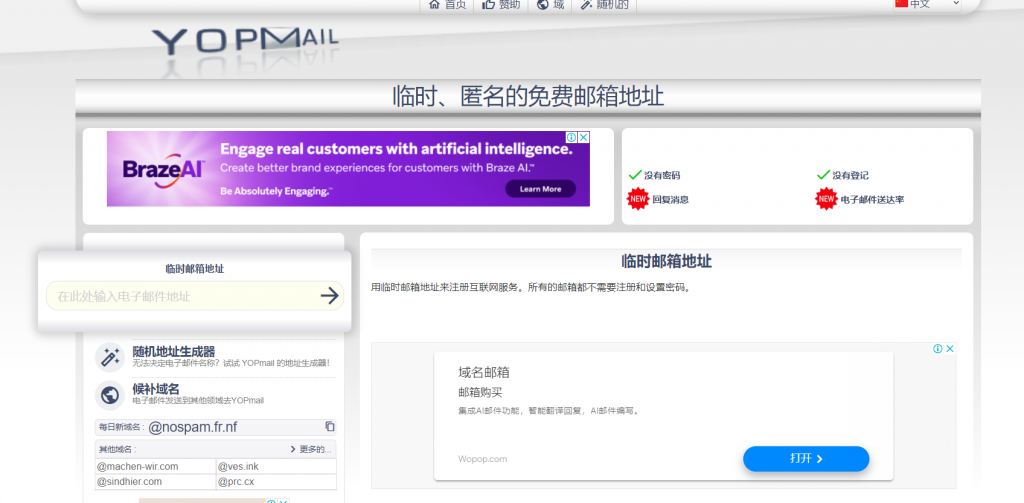Click the globe icon for alternate domains
The image size is (1024, 503).
coord(109,394)
